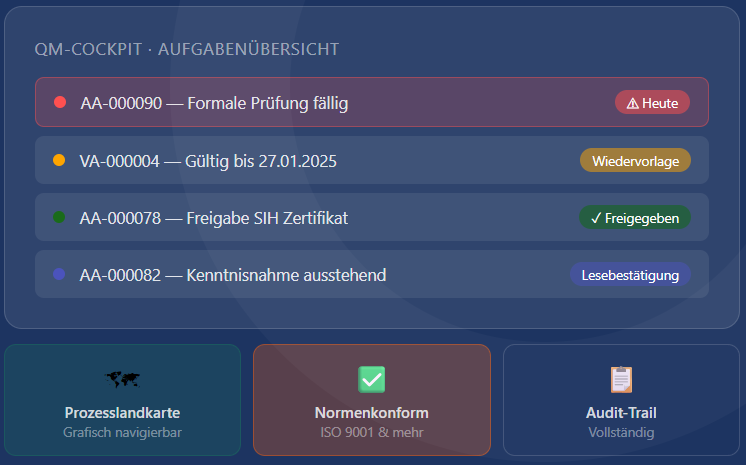Open the Prozesslandkarte card title
746x465 pixels.
pos(122,413)
